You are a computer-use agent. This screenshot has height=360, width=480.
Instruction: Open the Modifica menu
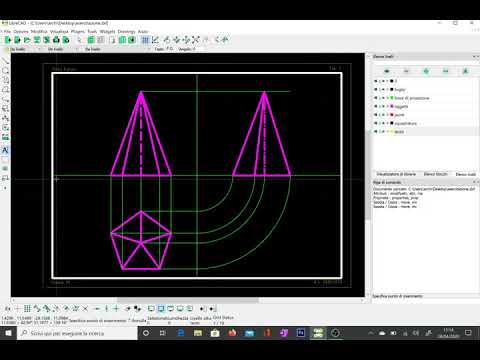tap(39, 32)
